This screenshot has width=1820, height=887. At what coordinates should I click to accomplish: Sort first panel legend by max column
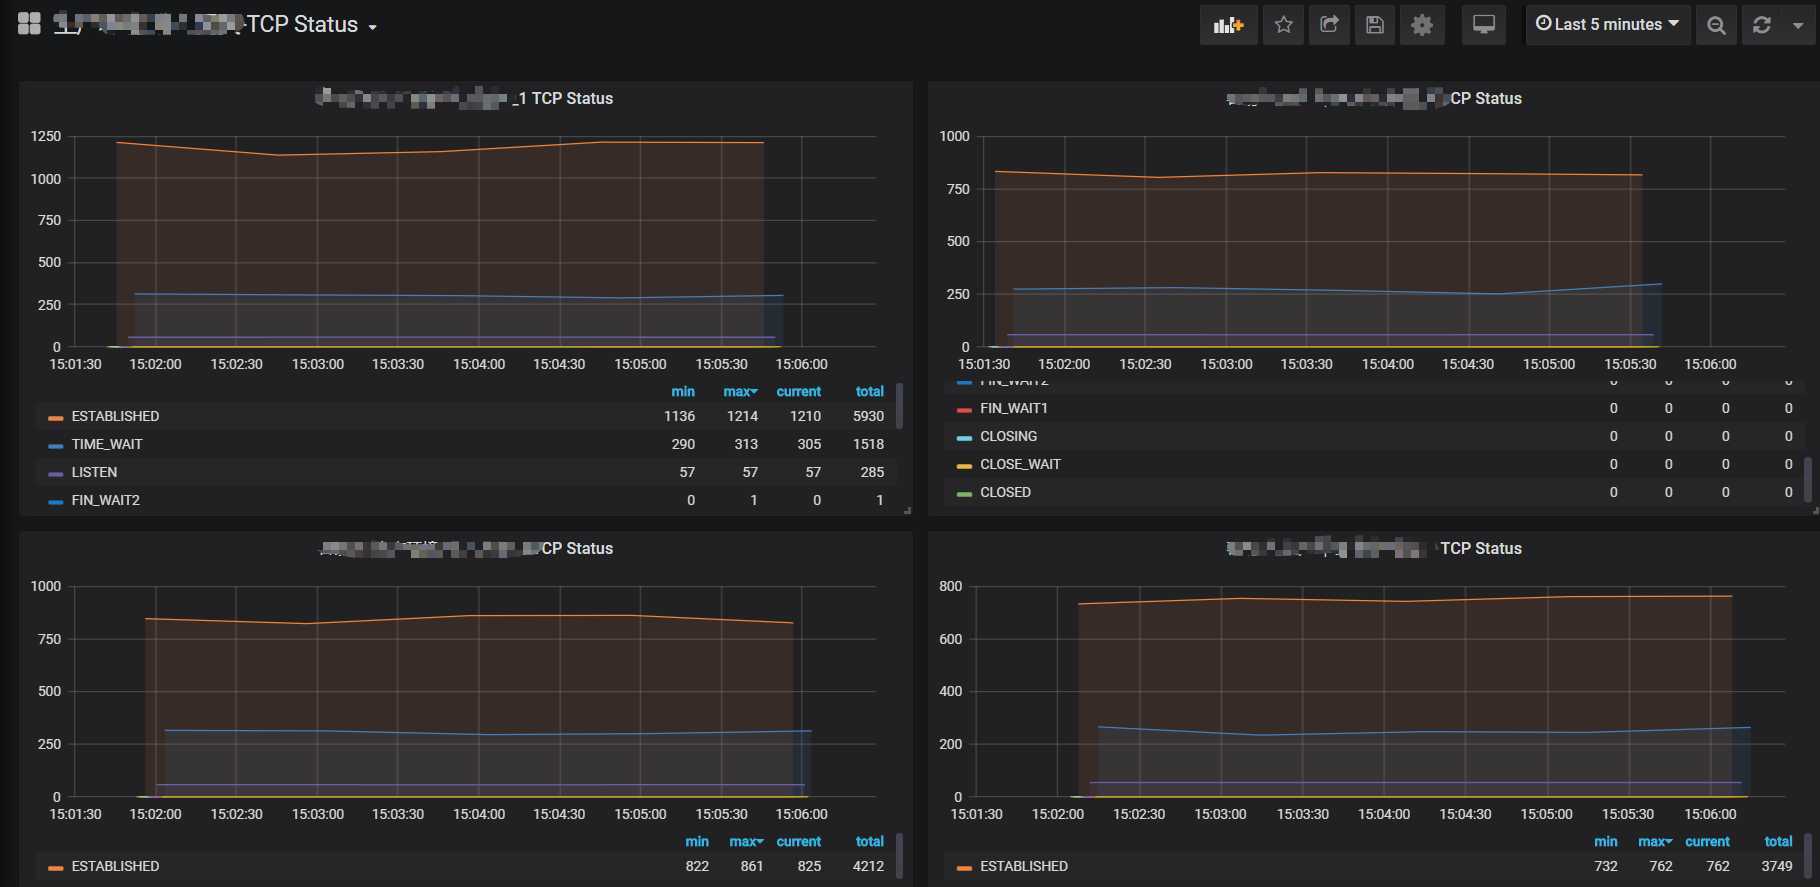tap(740, 392)
